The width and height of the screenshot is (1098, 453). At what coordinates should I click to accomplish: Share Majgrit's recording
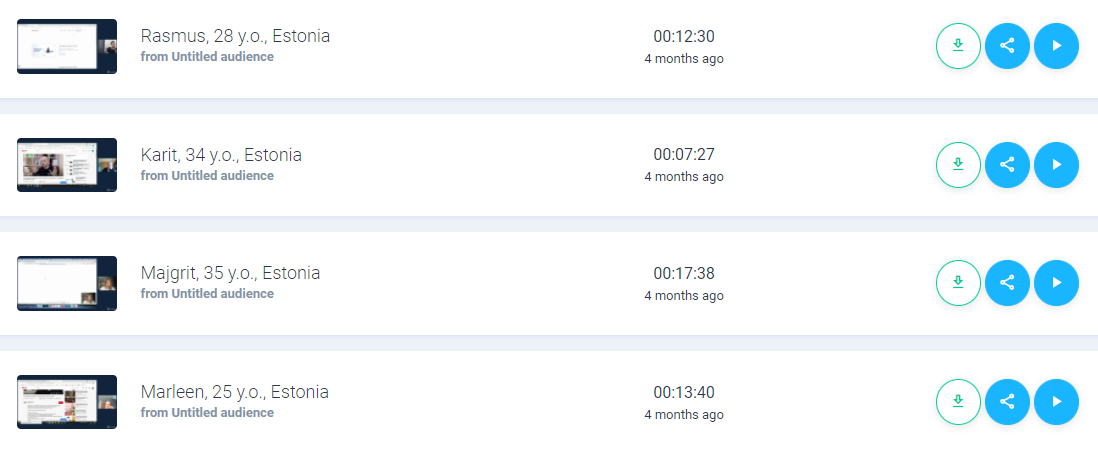1007,283
